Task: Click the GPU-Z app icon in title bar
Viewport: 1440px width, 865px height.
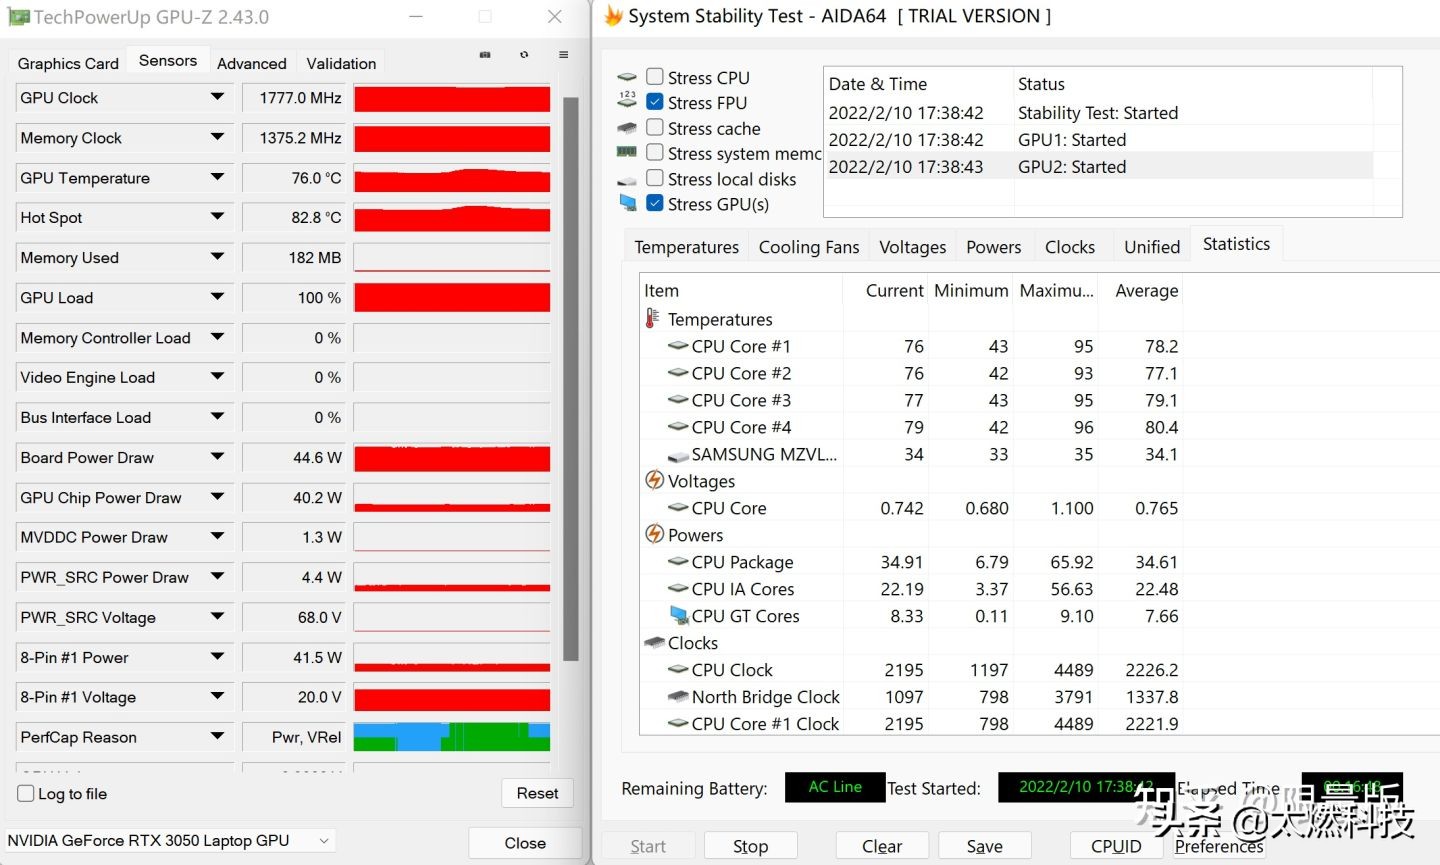Action: pyautogui.click(x=18, y=17)
